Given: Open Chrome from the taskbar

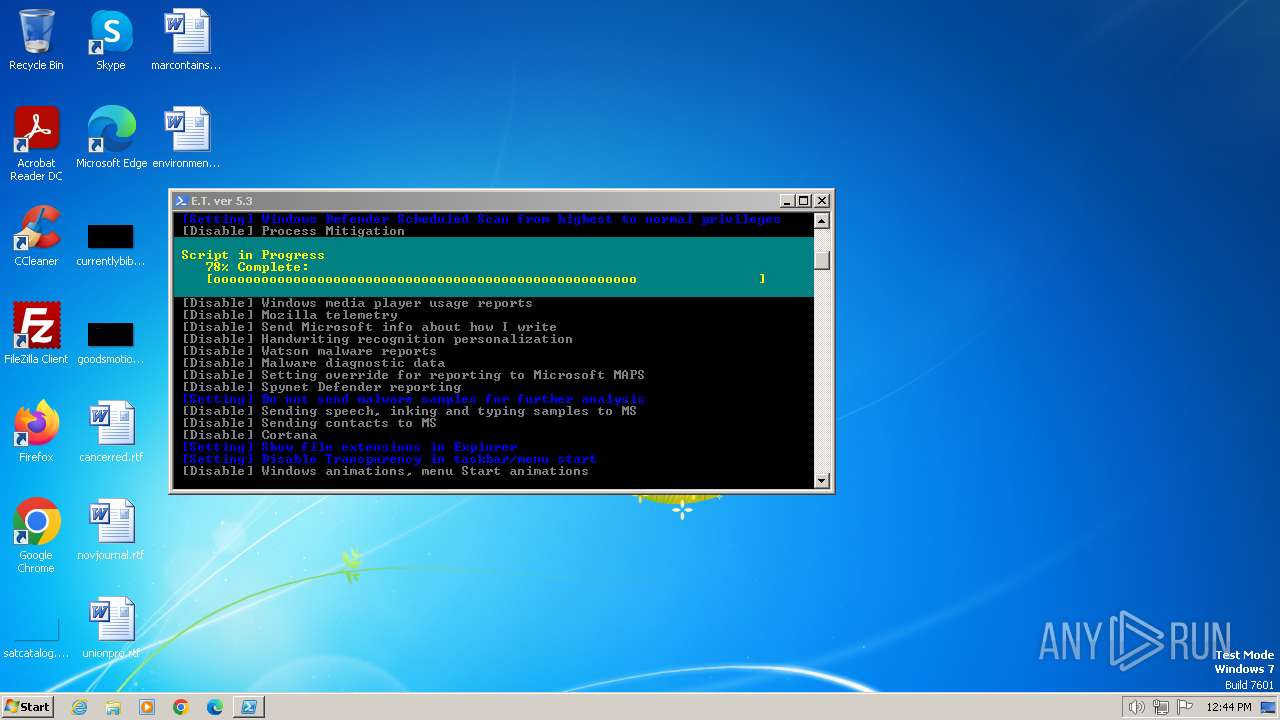Looking at the screenshot, I should point(181,707).
